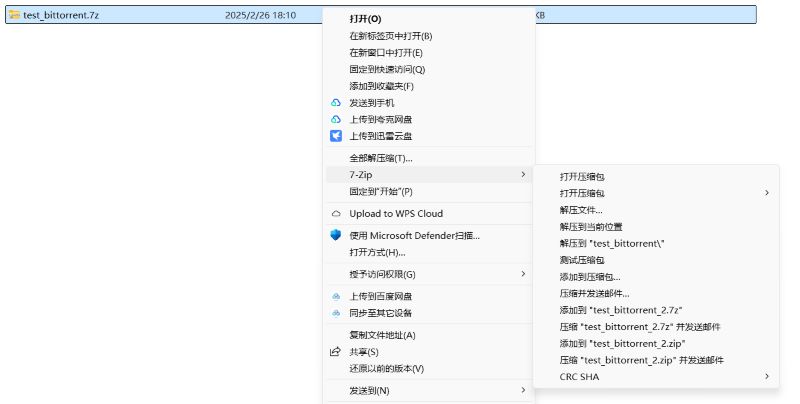Select 在新标签页中打开(B)
Screen dimensions: 800x404
[x=391, y=36]
